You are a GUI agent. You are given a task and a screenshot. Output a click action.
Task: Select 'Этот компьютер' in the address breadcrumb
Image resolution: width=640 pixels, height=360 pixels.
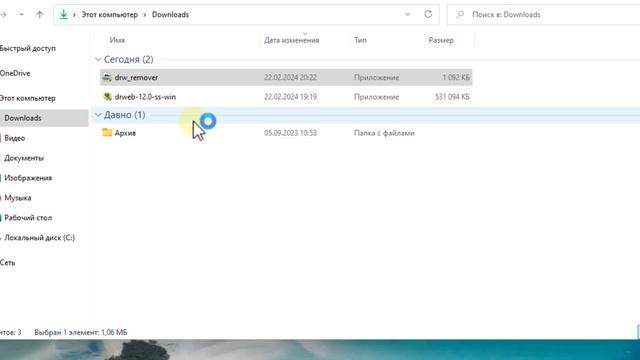[110, 15]
